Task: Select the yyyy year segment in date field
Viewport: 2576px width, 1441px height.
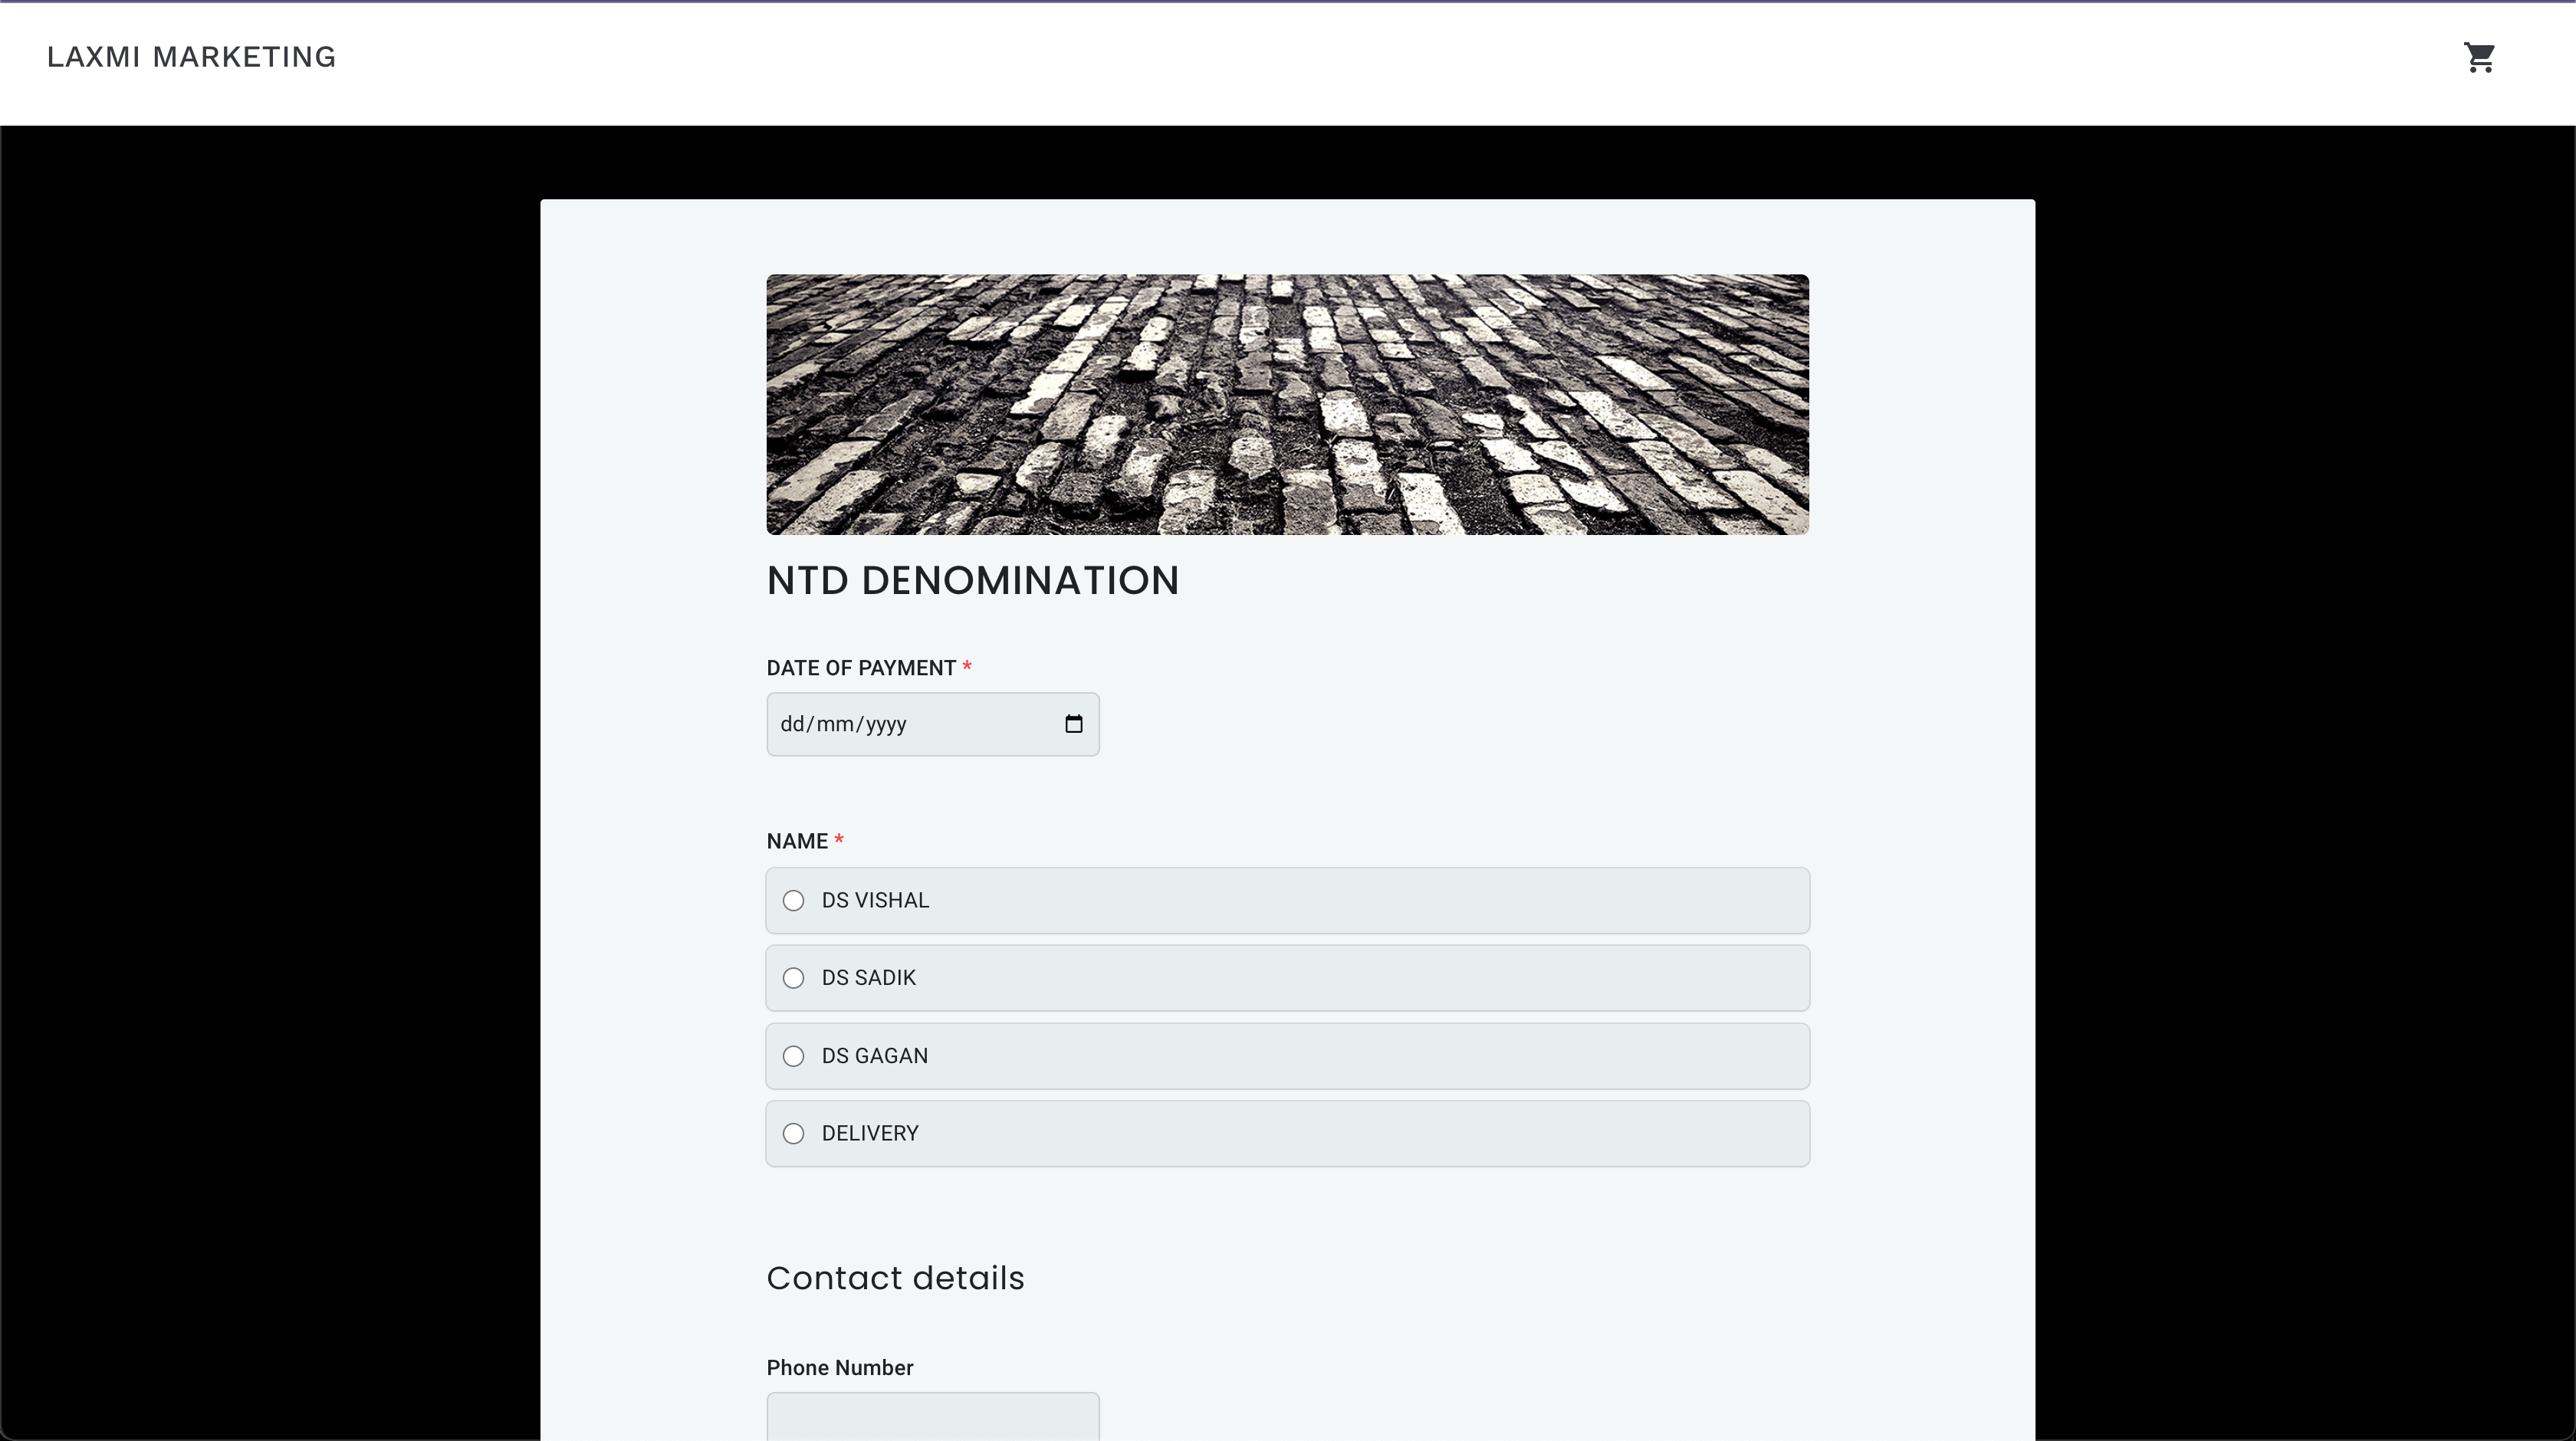Action: pos(886,724)
